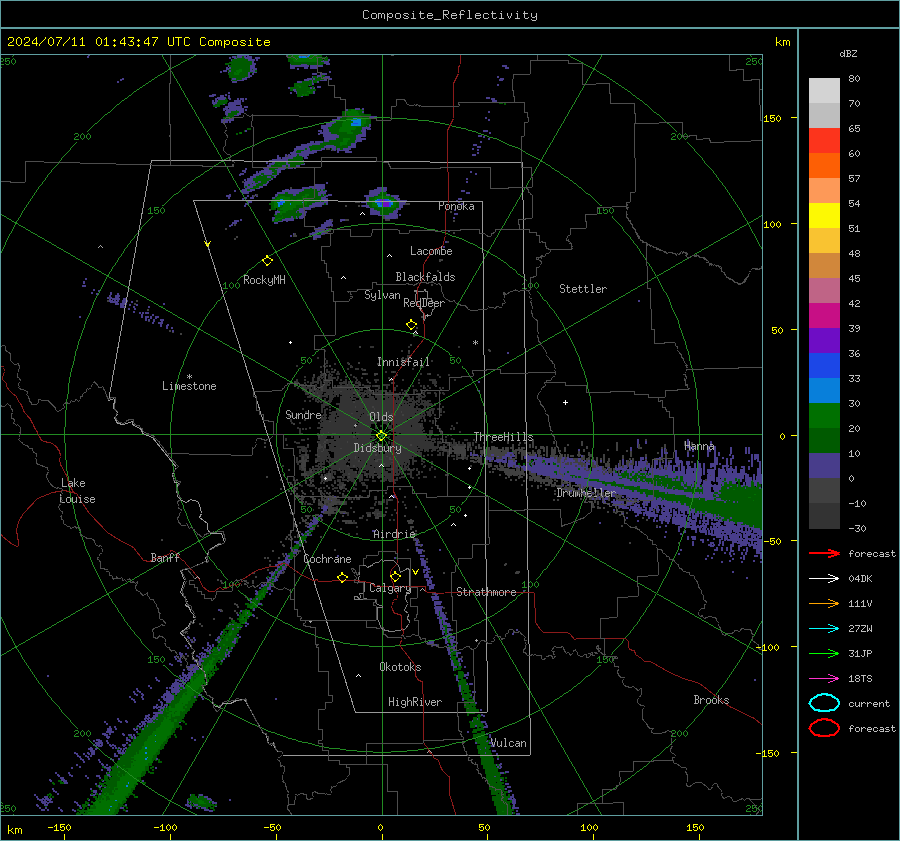Click the Cochrane city label

click(327, 559)
